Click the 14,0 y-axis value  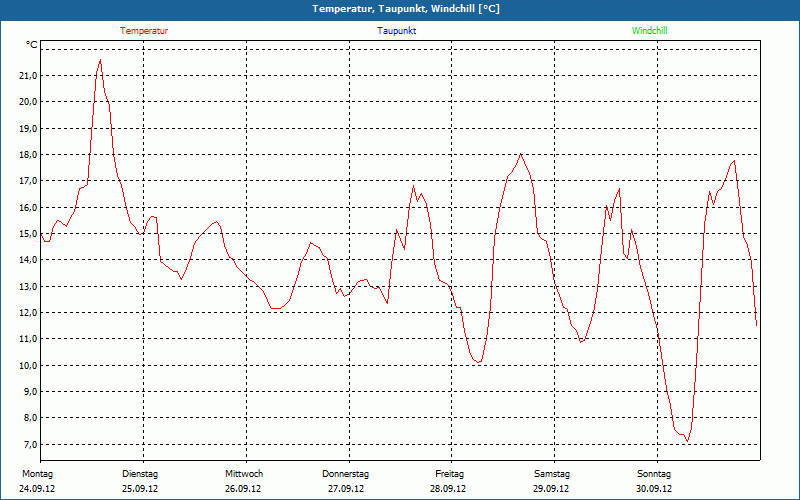[29, 260]
